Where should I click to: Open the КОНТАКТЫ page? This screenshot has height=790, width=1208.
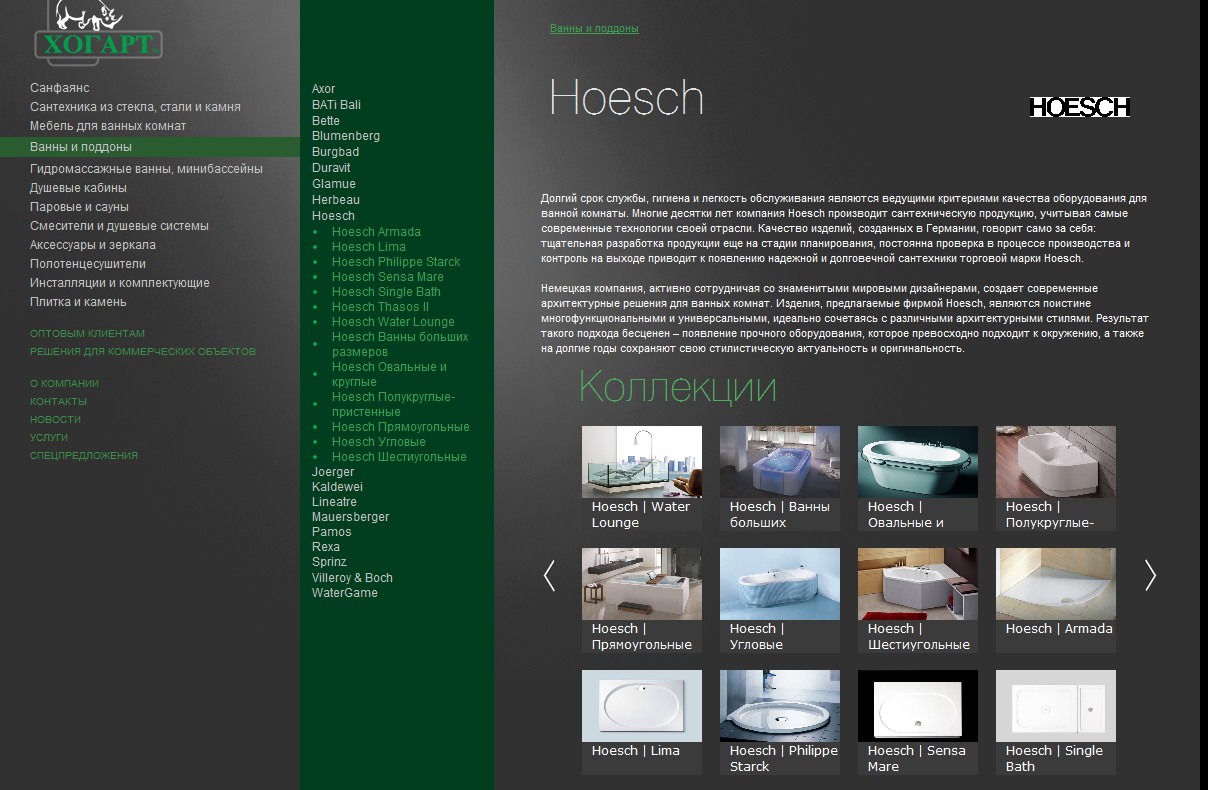pyautogui.click(x=58, y=402)
